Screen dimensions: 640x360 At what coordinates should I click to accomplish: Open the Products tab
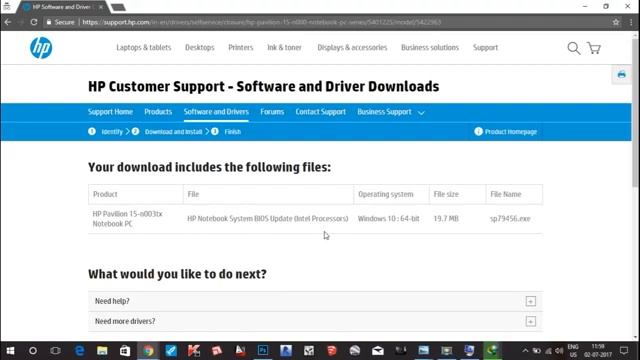pos(158,112)
